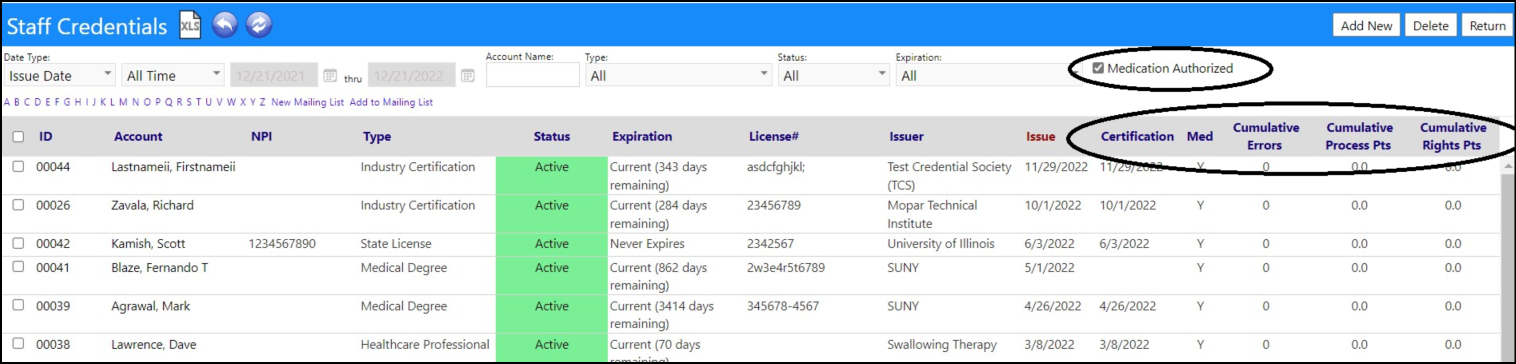This screenshot has height=364, width=1516.
Task: Click the Return button
Action: (x=1487, y=26)
